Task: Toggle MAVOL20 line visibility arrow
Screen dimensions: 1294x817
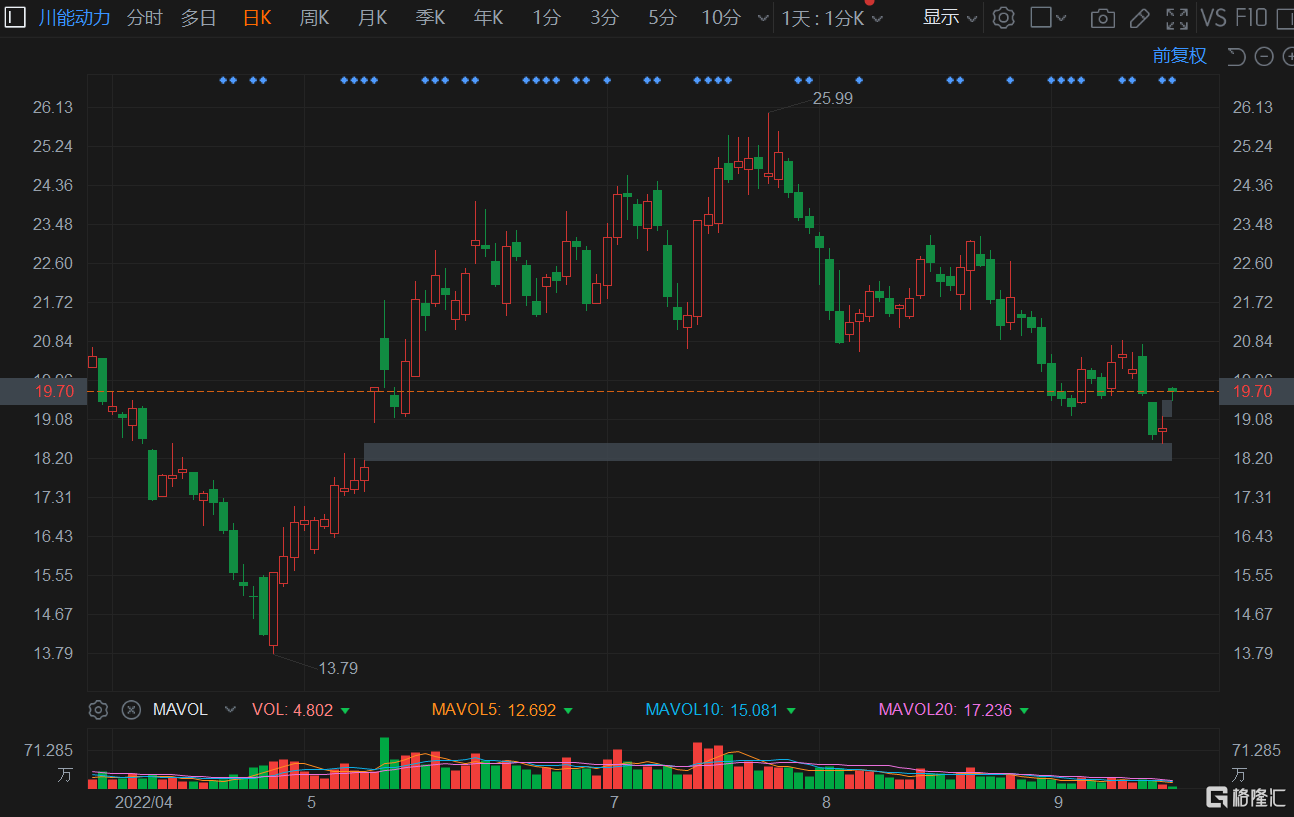Action: point(1024,711)
